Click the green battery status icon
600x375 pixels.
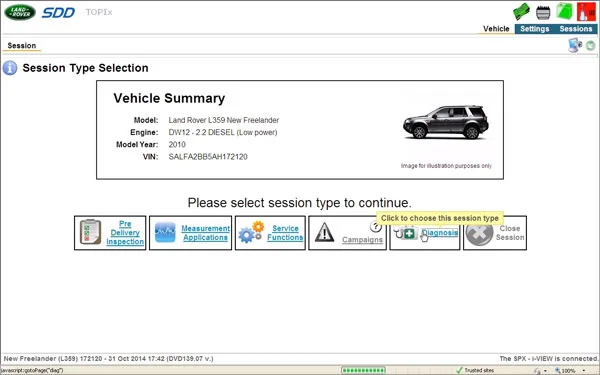(x=564, y=11)
